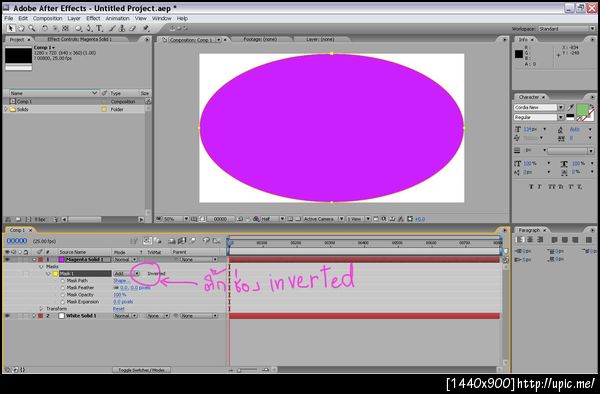Select the Pan Behind tool
This screenshot has width=600, height=394.
click(66, 28)
